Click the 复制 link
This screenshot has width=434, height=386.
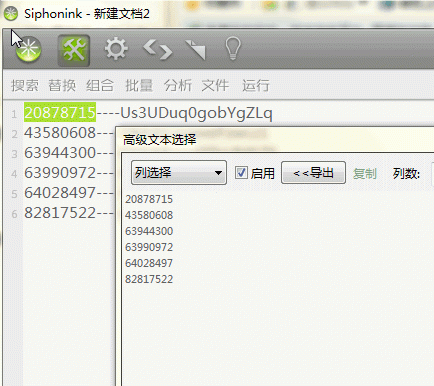(x=365, y=173)
